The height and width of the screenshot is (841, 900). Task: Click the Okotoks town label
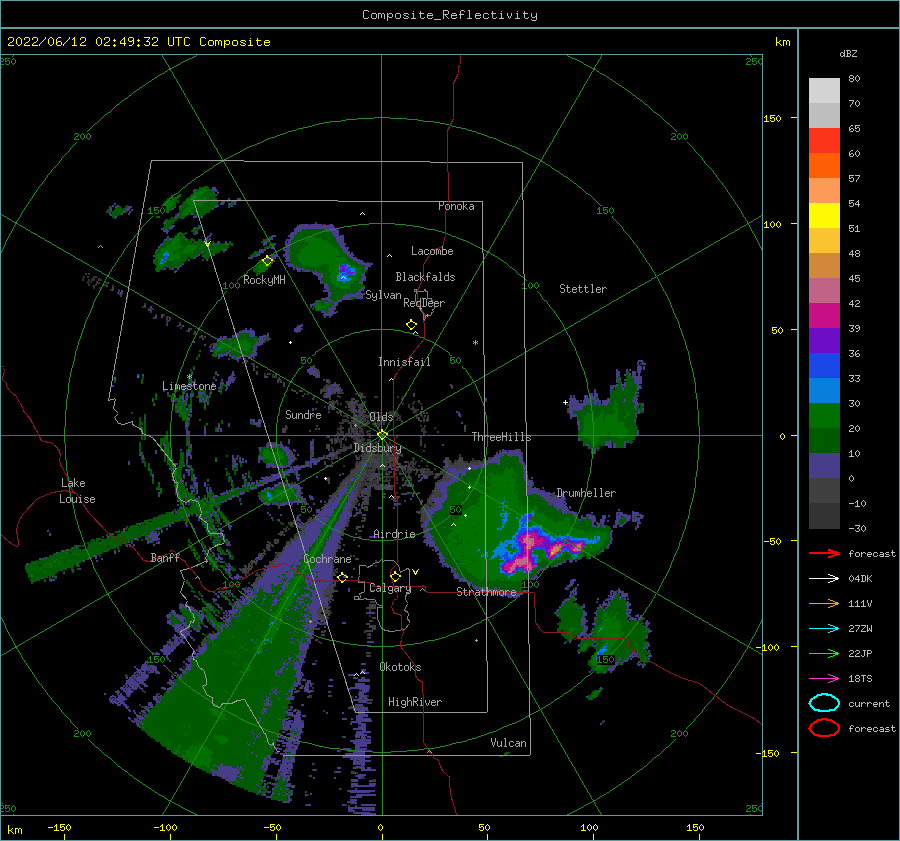(x=400, y=667)
